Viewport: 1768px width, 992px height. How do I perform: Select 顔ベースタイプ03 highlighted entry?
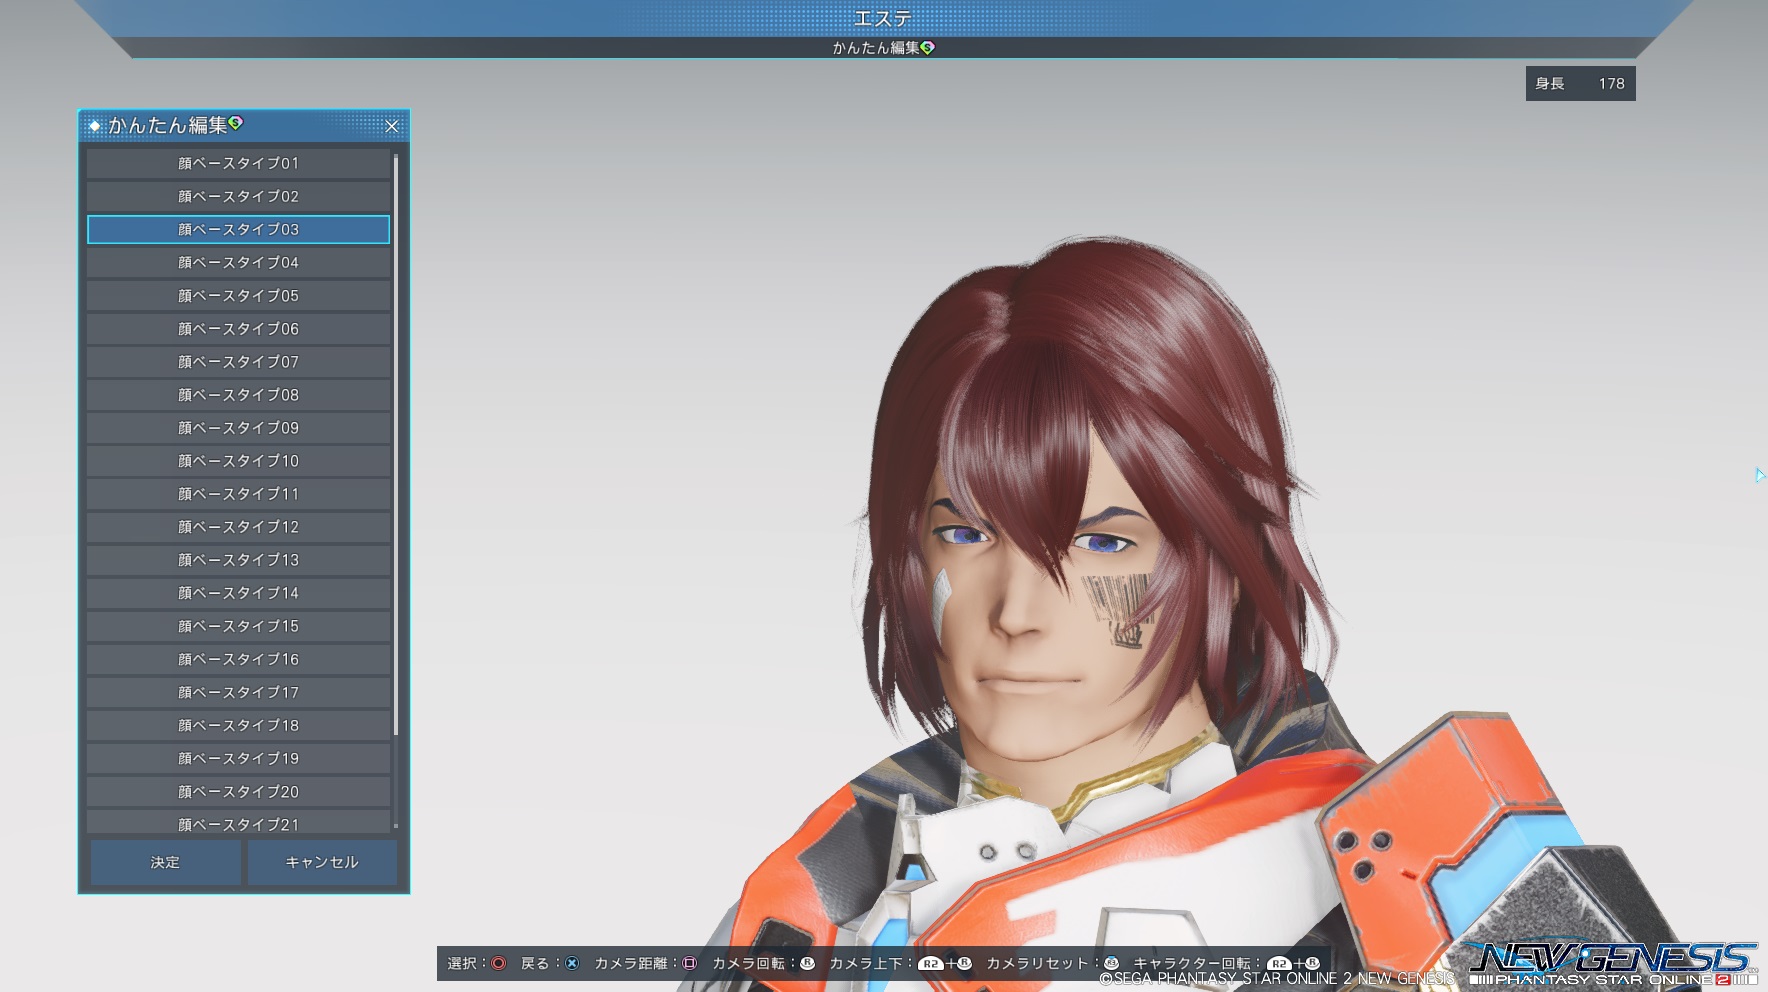[x=238, y=229]
